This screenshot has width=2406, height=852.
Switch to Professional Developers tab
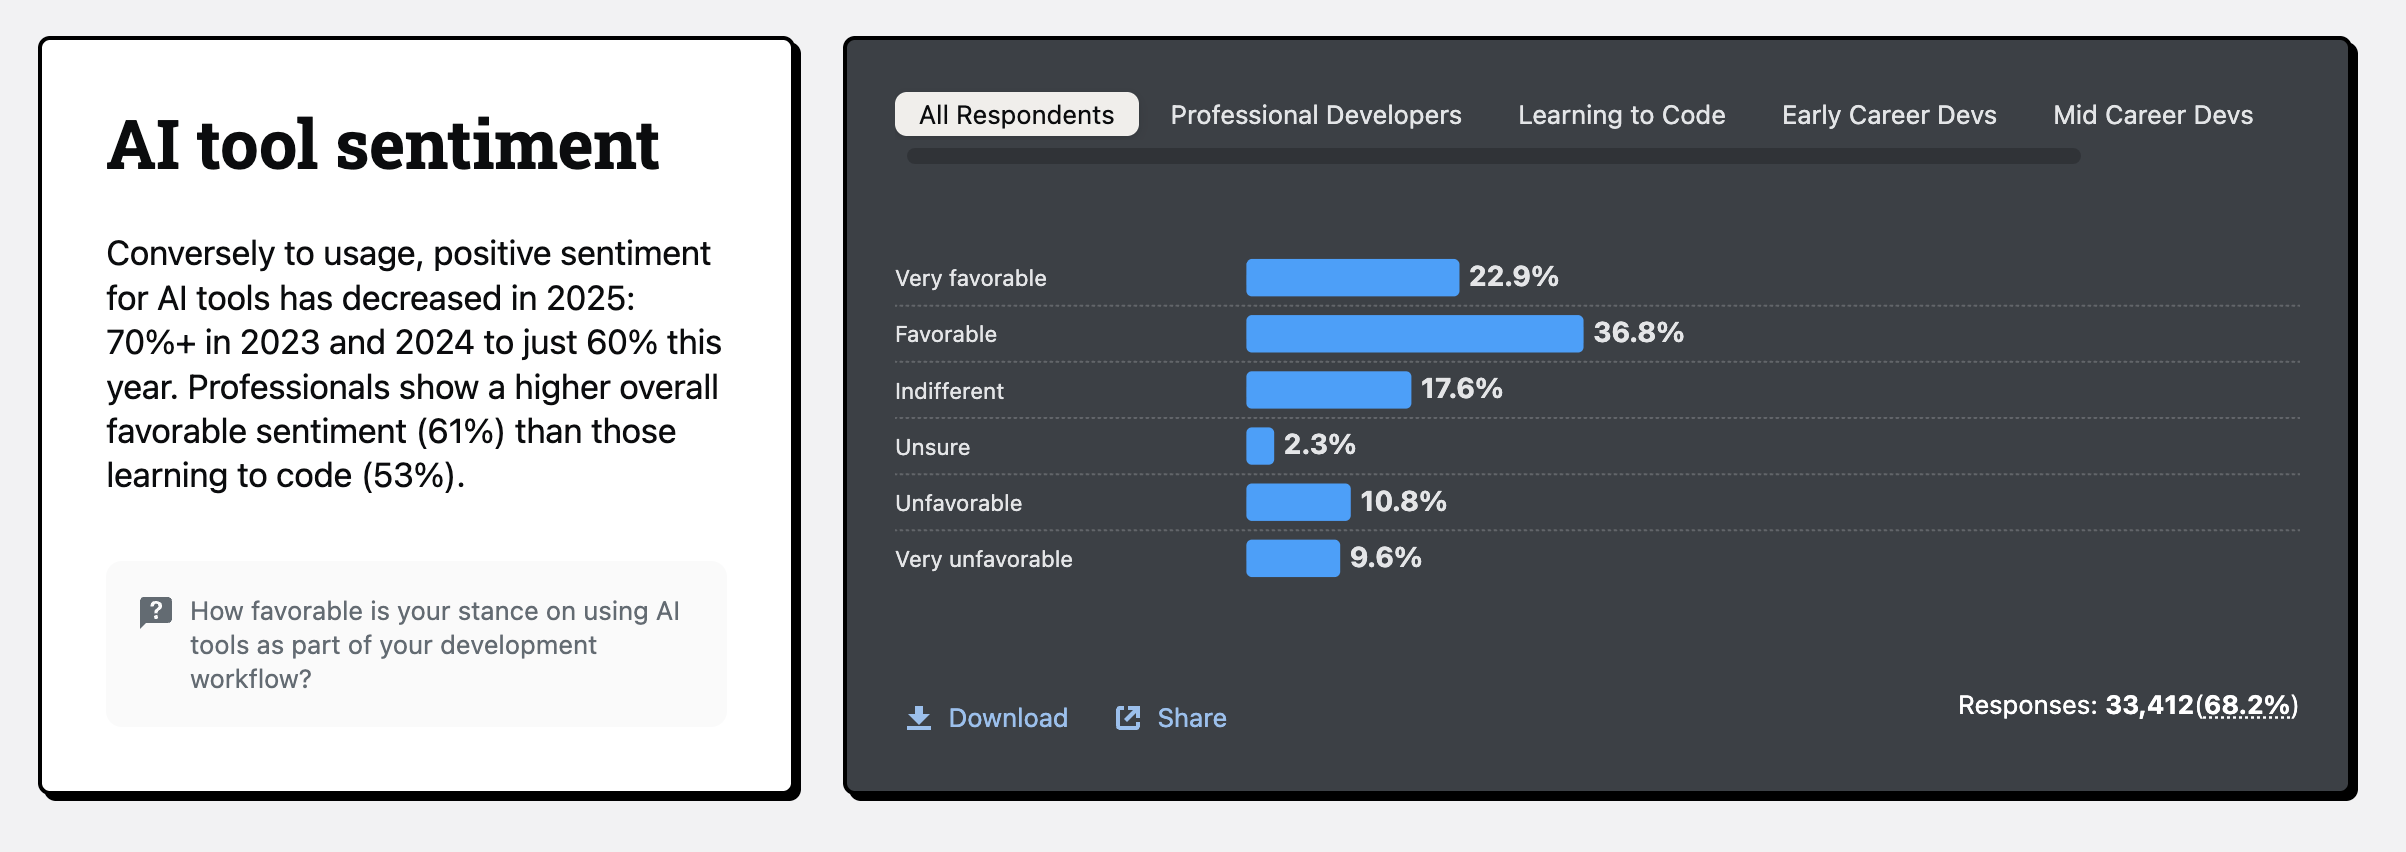pyautogui.click(x=1315, y=115)
